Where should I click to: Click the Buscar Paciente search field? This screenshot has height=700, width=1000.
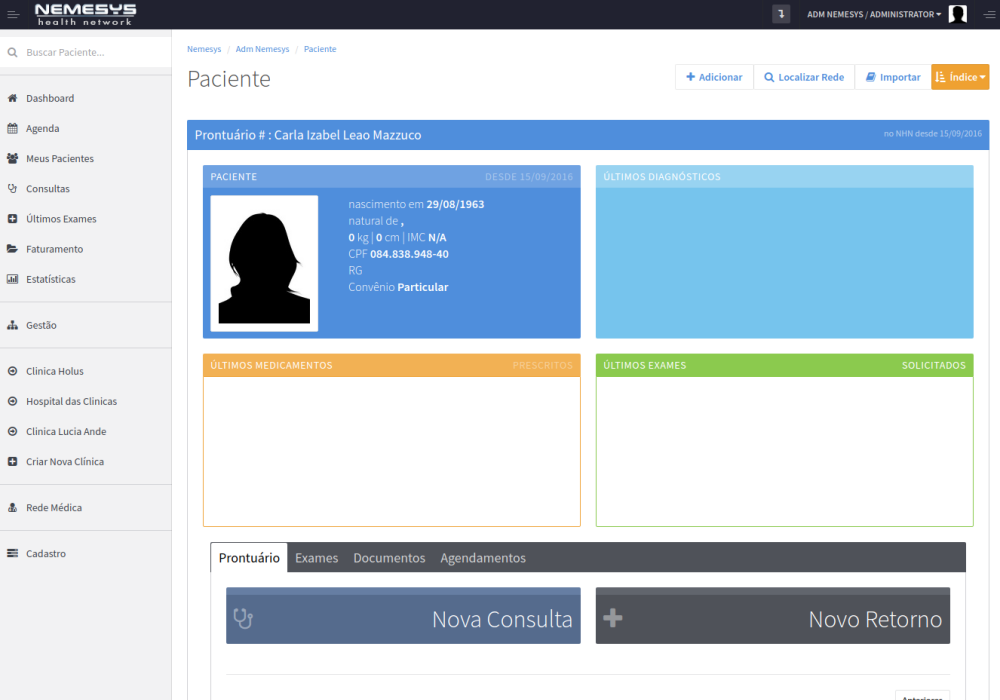[90, 52]
